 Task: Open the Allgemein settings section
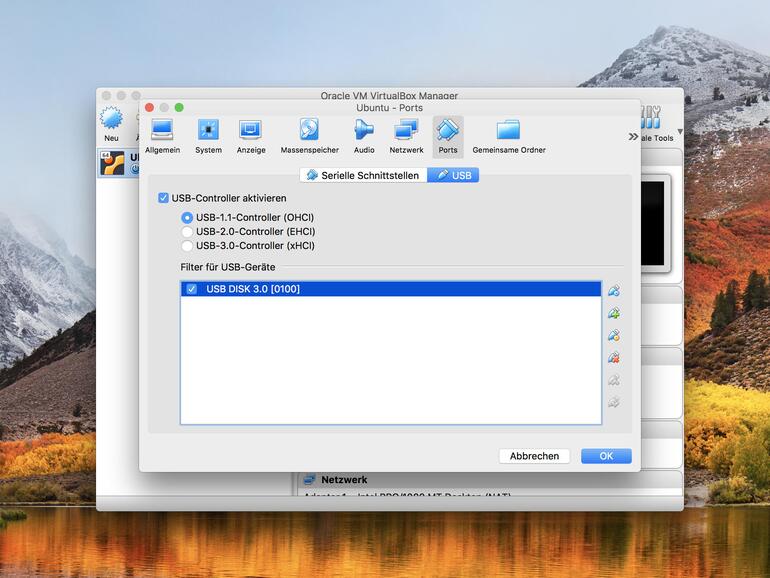[162, 136]
